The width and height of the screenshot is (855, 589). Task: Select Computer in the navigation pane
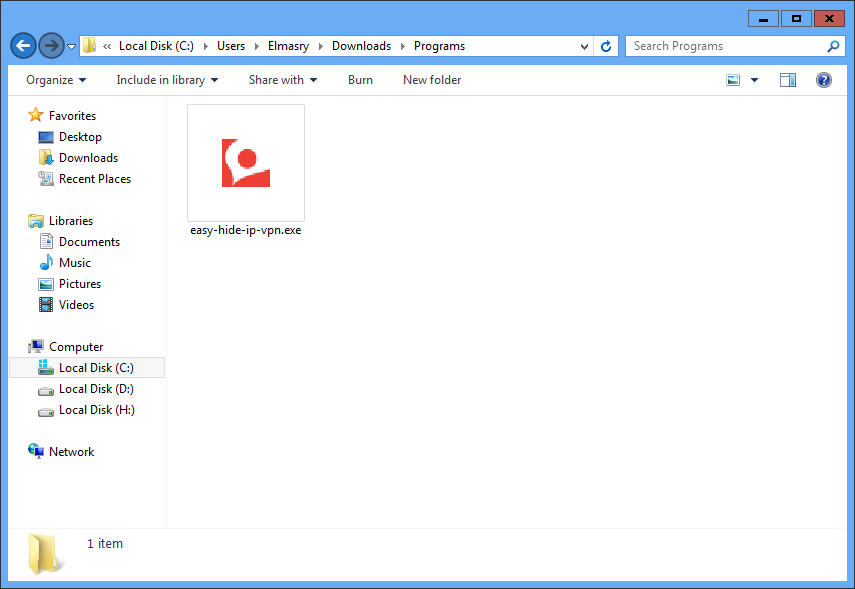click(x=76, y=347)
